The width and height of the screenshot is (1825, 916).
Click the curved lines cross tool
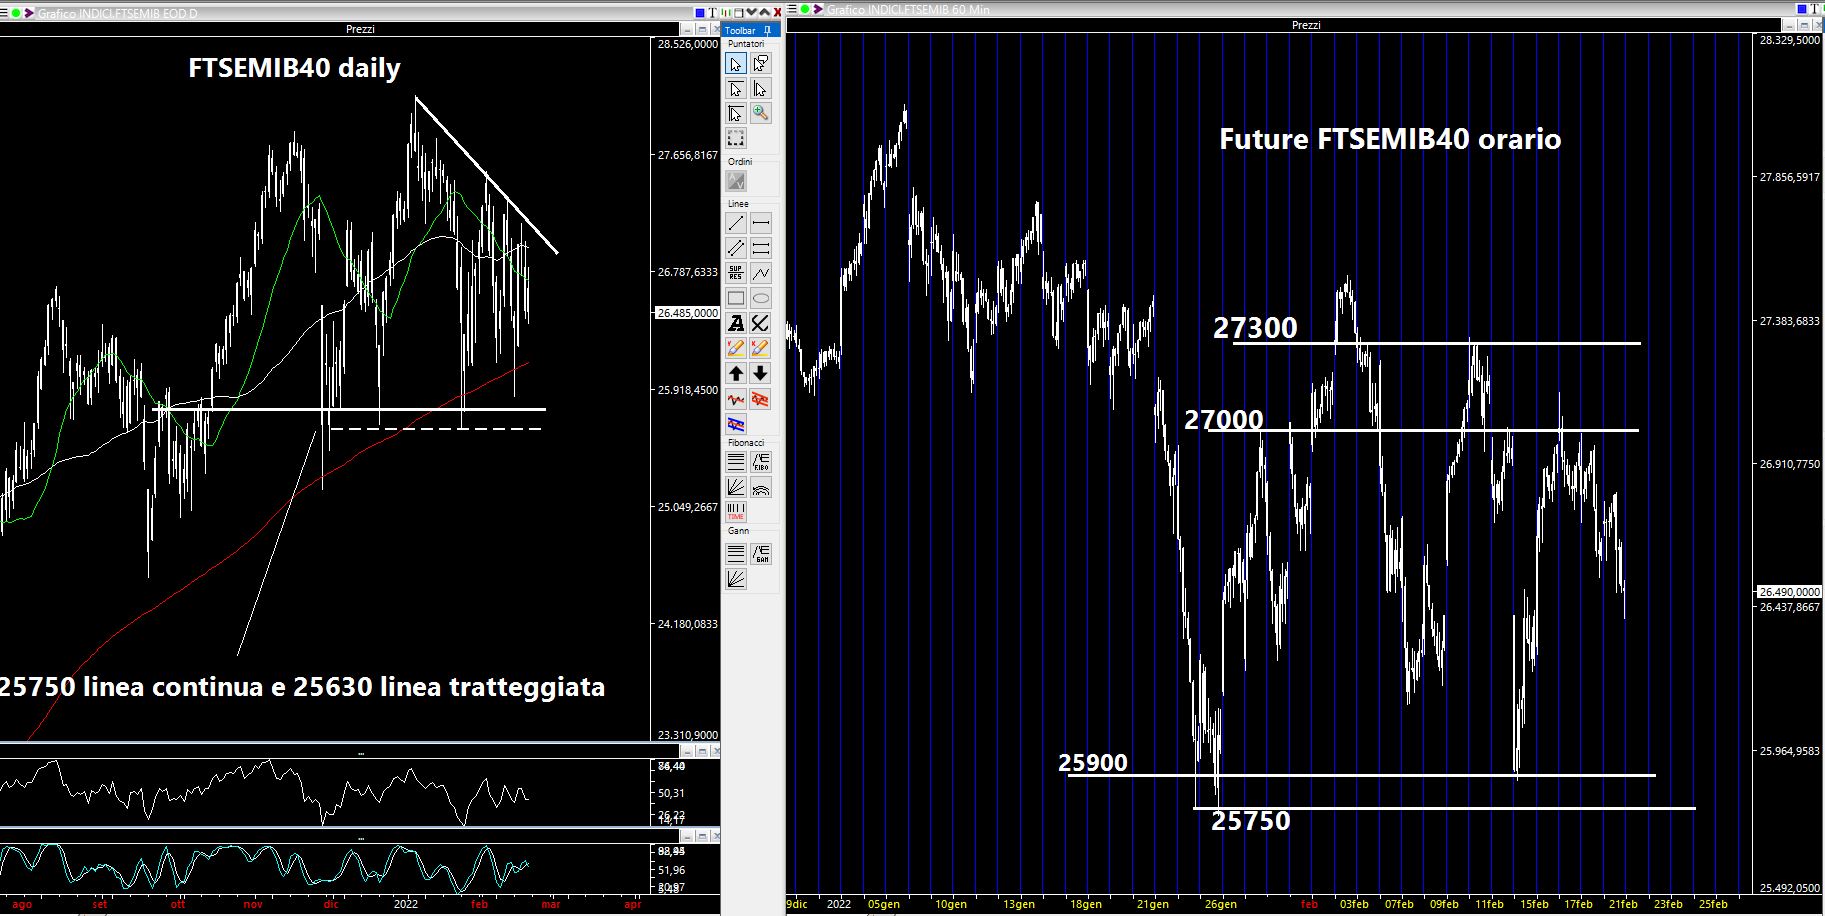[761, 323]
